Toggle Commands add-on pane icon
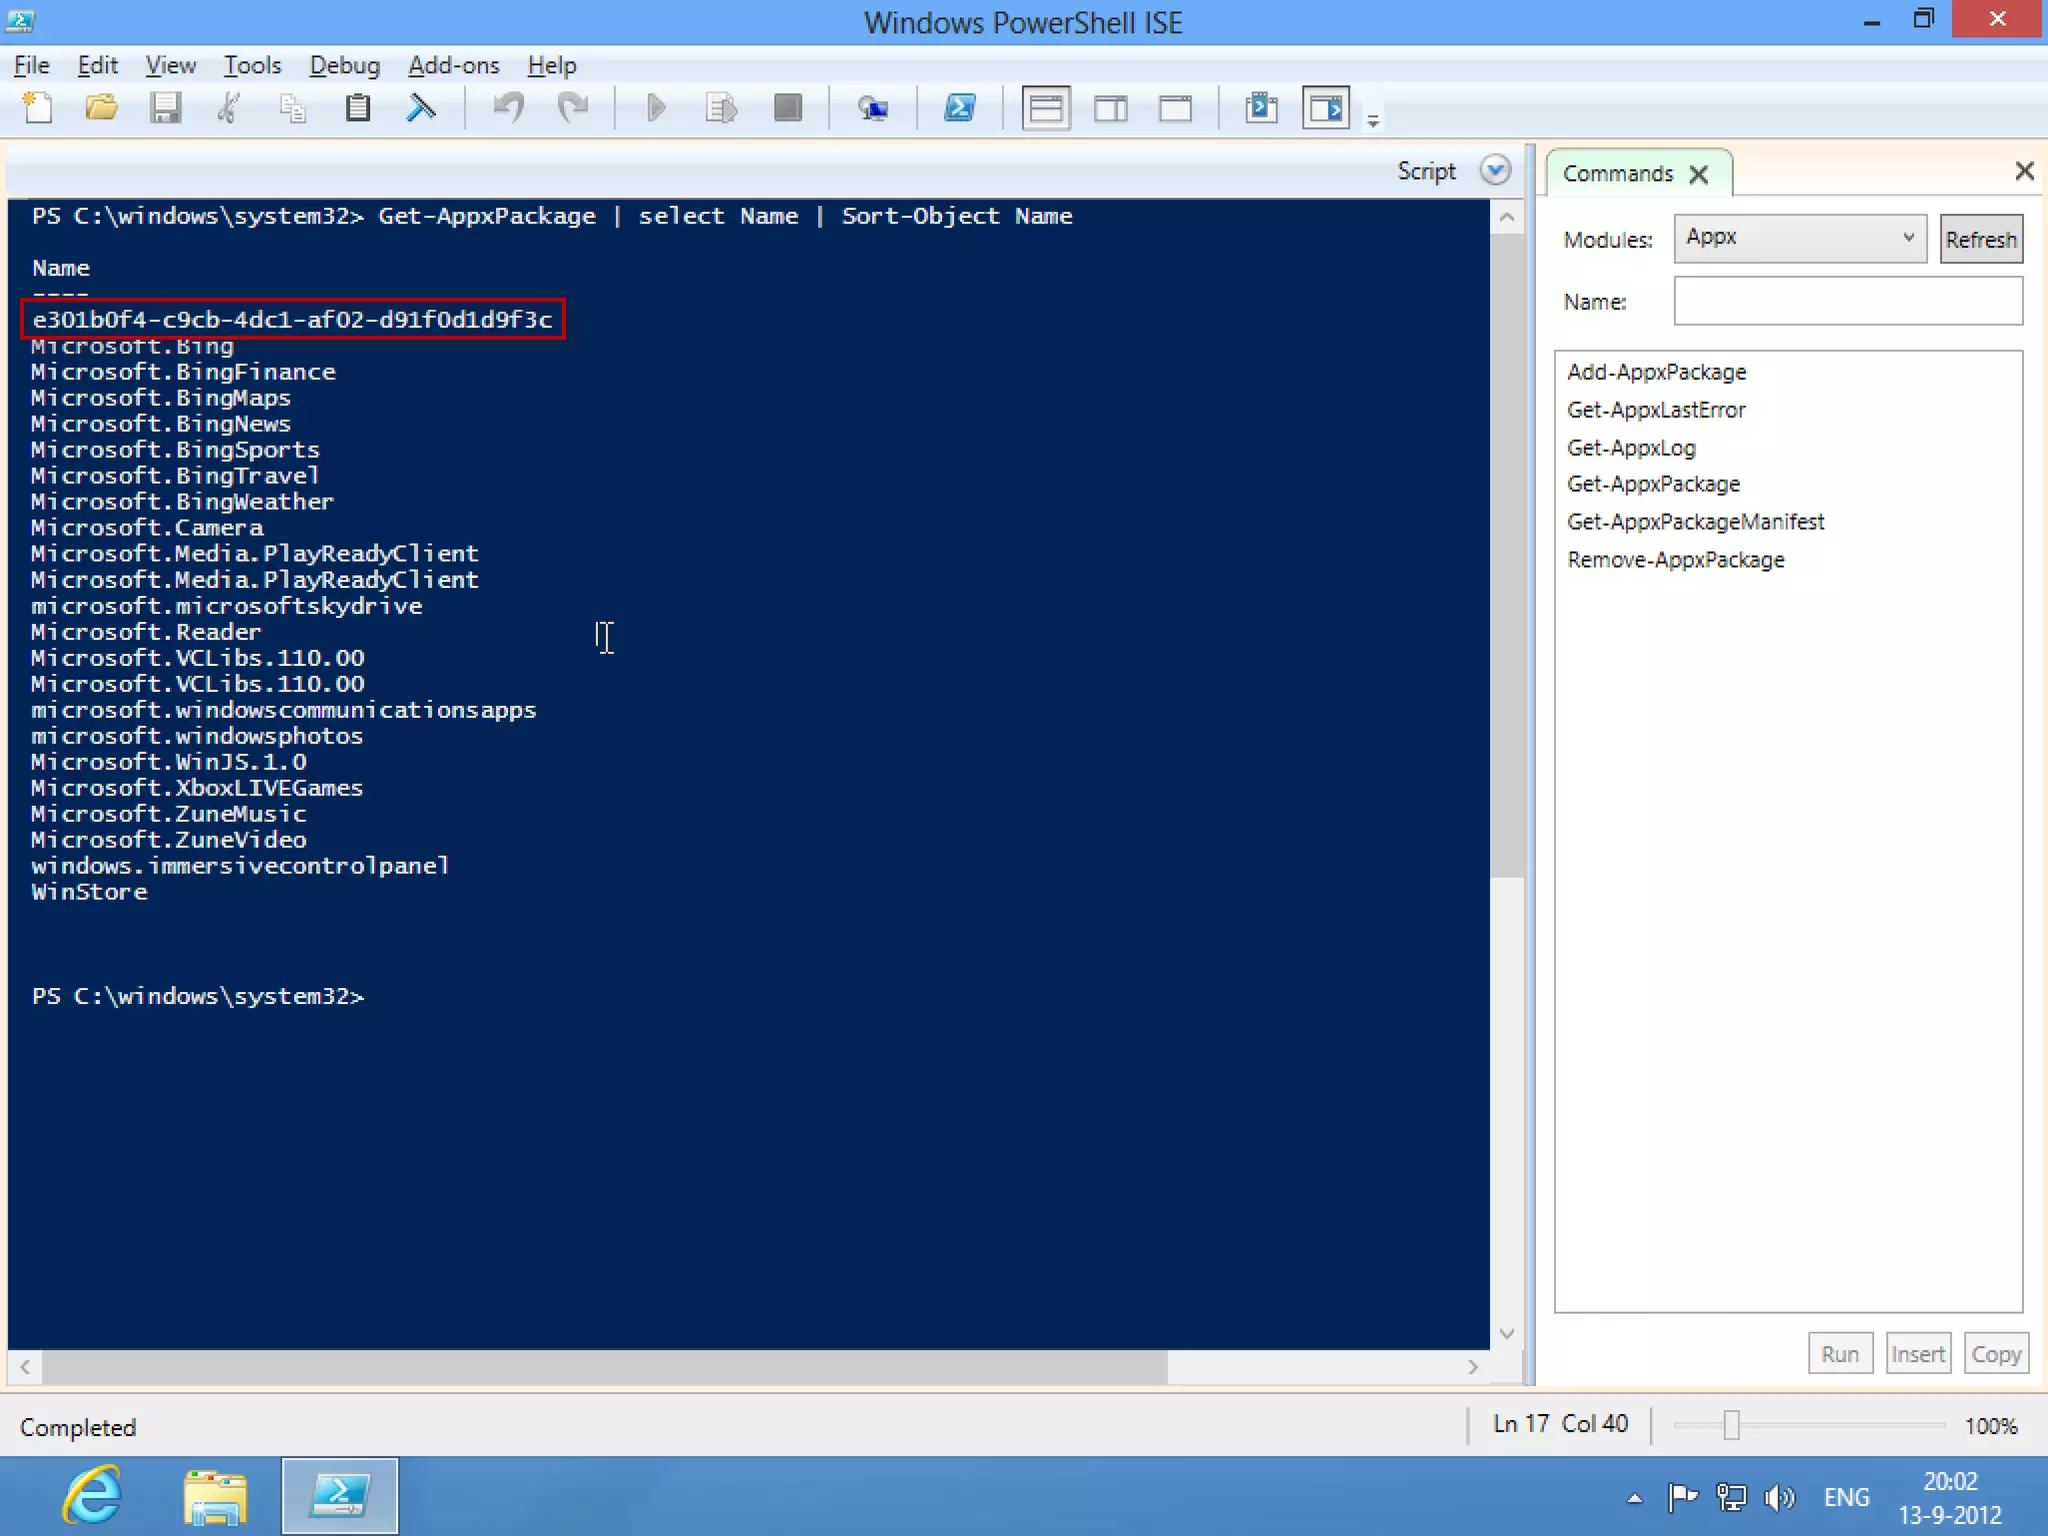The width and height of the screenshot is (2048, 1536). pyautogui.click(x=1326, y=107)
